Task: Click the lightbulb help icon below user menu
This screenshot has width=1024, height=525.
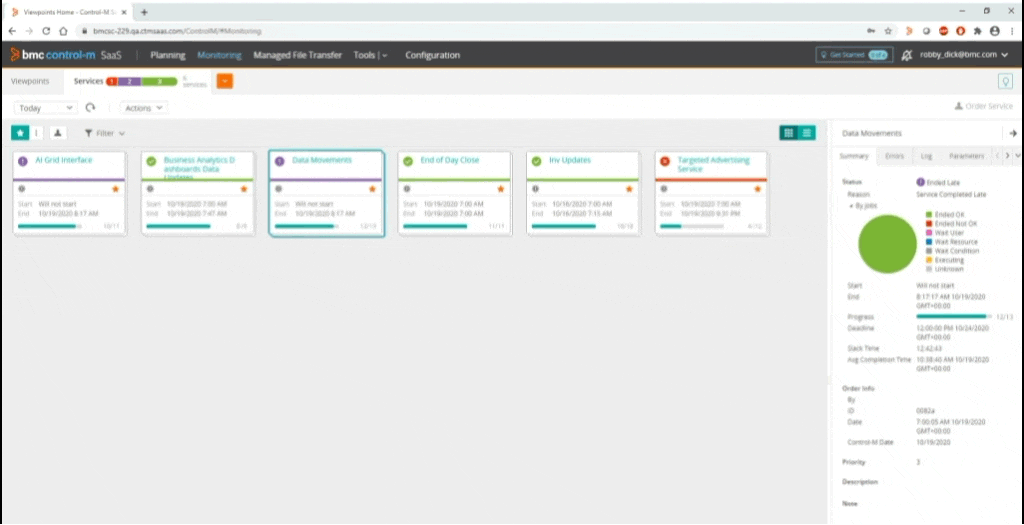Action: (1005, 81)
